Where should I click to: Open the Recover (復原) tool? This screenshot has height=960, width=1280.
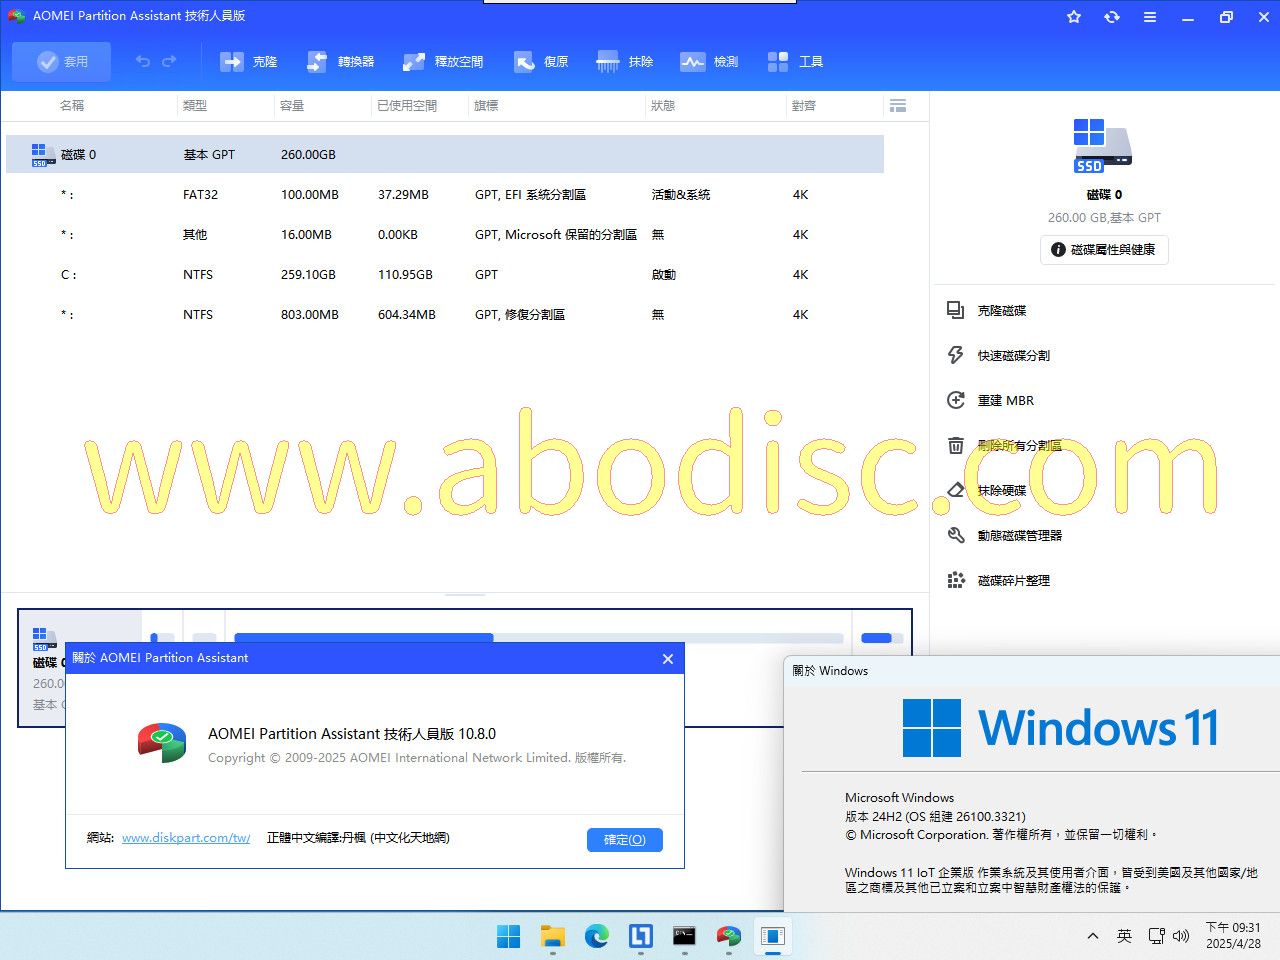click(541, 62)
